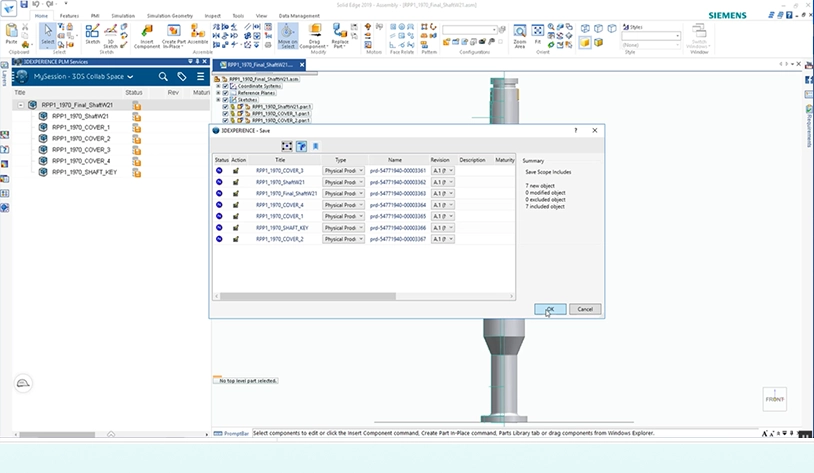Click the Solid Edge application button
814x473 pixels.
point(9,8)
